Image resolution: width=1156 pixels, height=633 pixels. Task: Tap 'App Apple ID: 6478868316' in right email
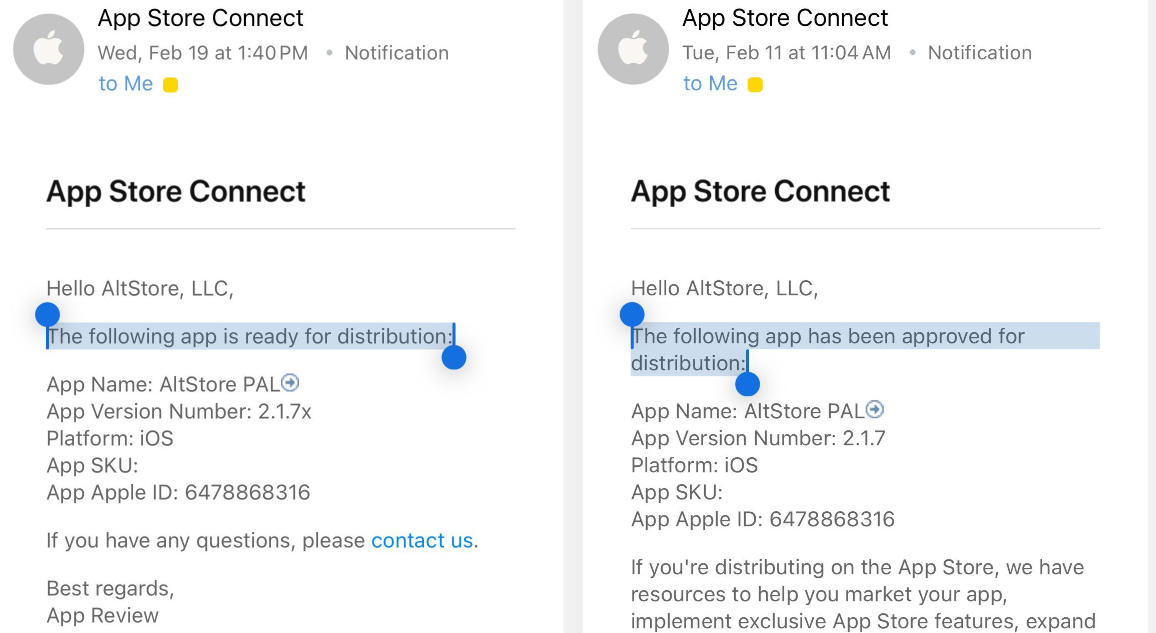763,520
